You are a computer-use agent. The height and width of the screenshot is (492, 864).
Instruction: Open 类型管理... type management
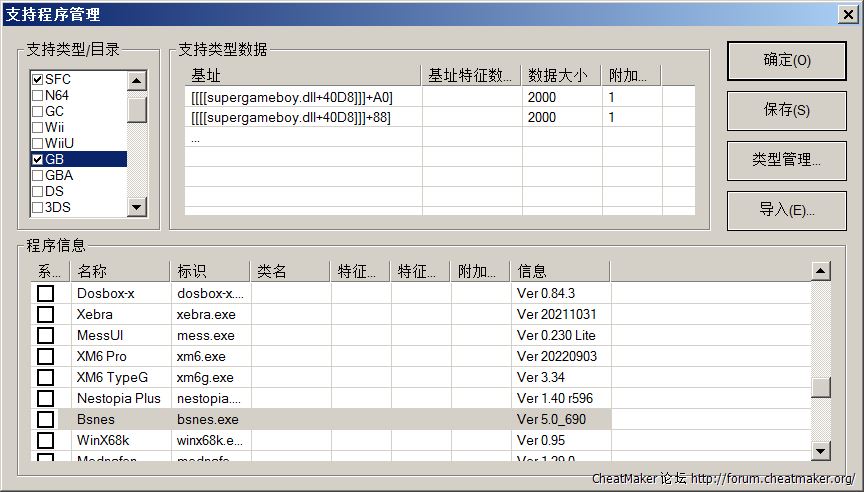(x=786, y=160)
